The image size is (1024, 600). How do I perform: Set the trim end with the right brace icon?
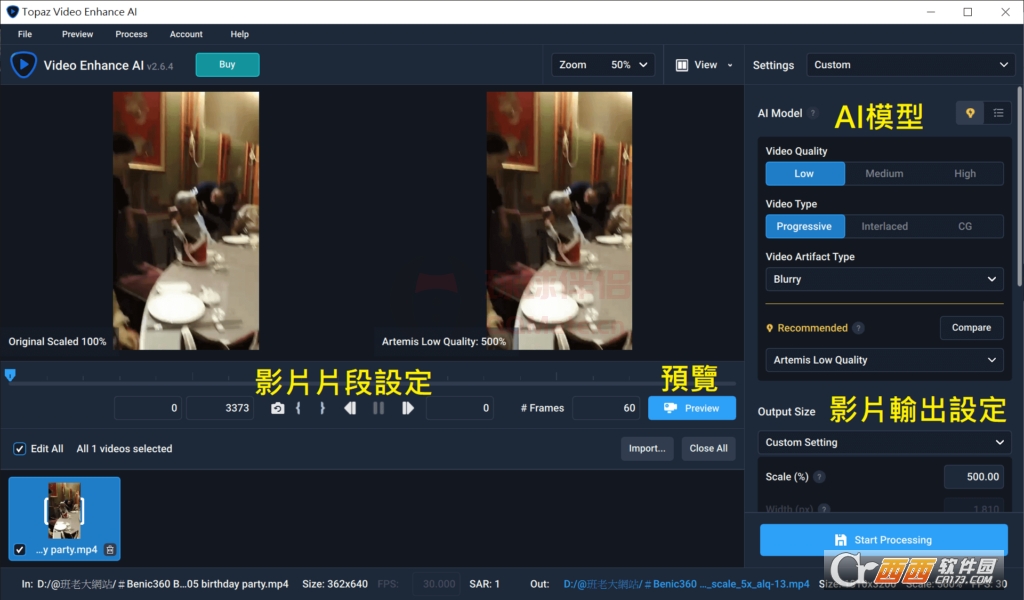(x=322, y=408)
